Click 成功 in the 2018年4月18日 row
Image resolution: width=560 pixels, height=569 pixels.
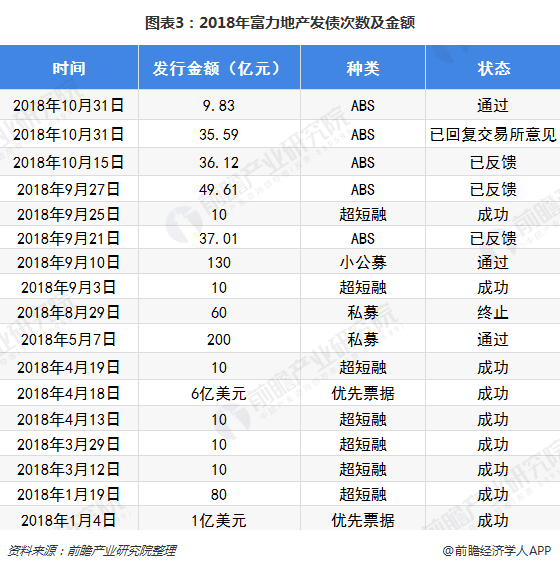pos(493,393)
